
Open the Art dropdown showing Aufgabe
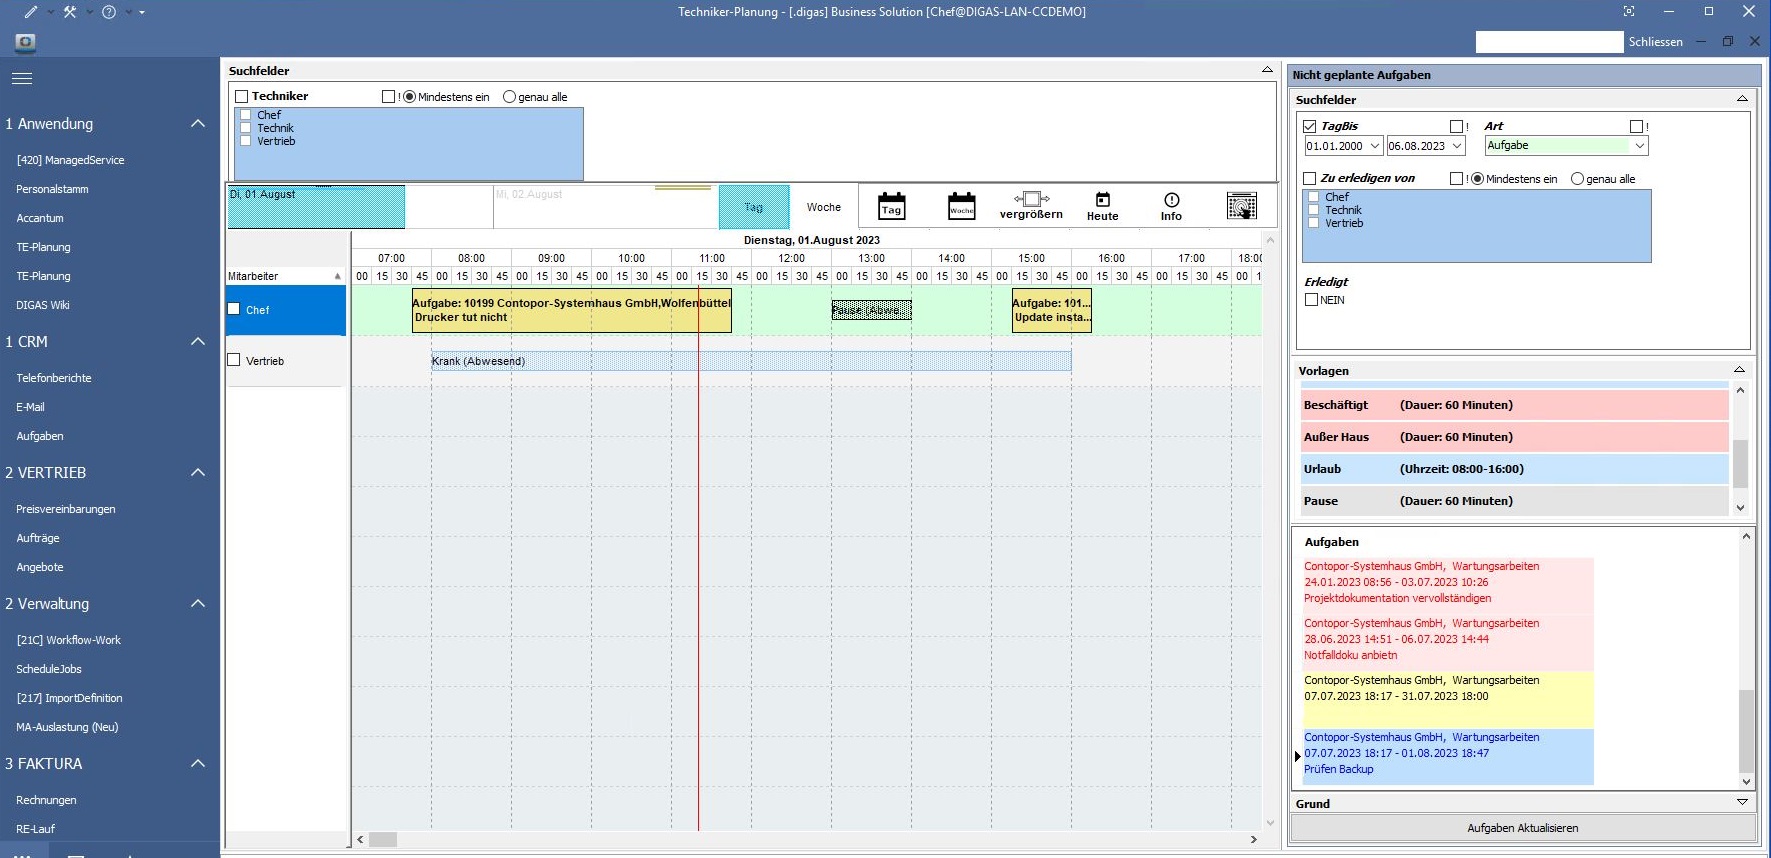pos(1639,146)
